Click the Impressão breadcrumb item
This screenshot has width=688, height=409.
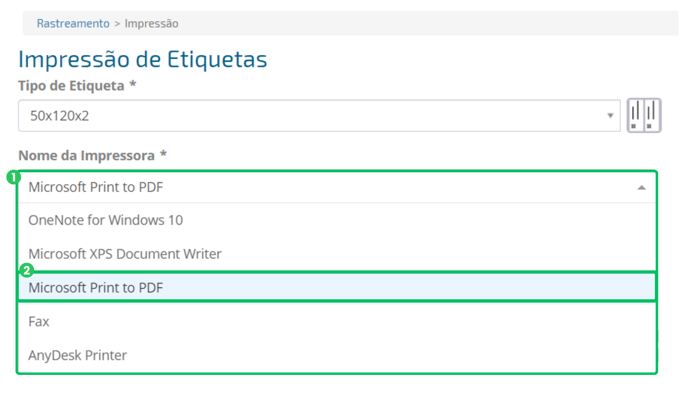pos(151,23)
